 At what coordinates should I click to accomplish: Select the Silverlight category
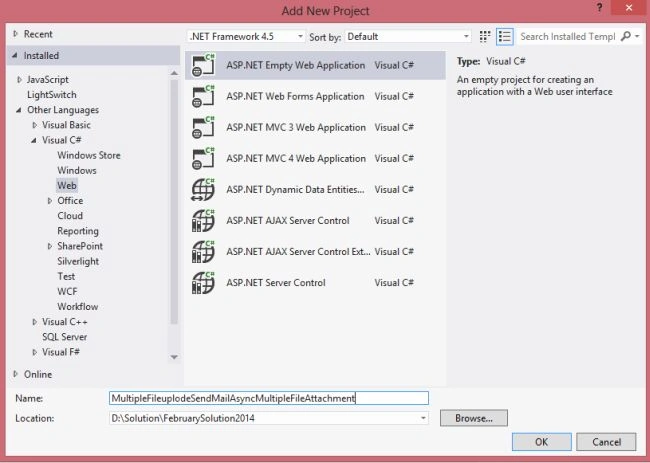click(78, 261)
